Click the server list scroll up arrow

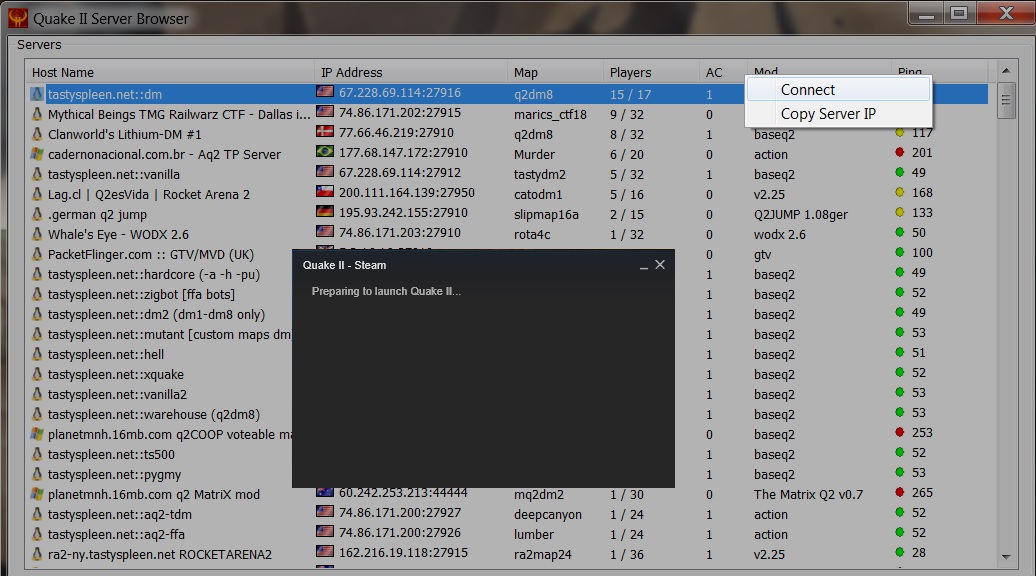(x=1006, y=71)
